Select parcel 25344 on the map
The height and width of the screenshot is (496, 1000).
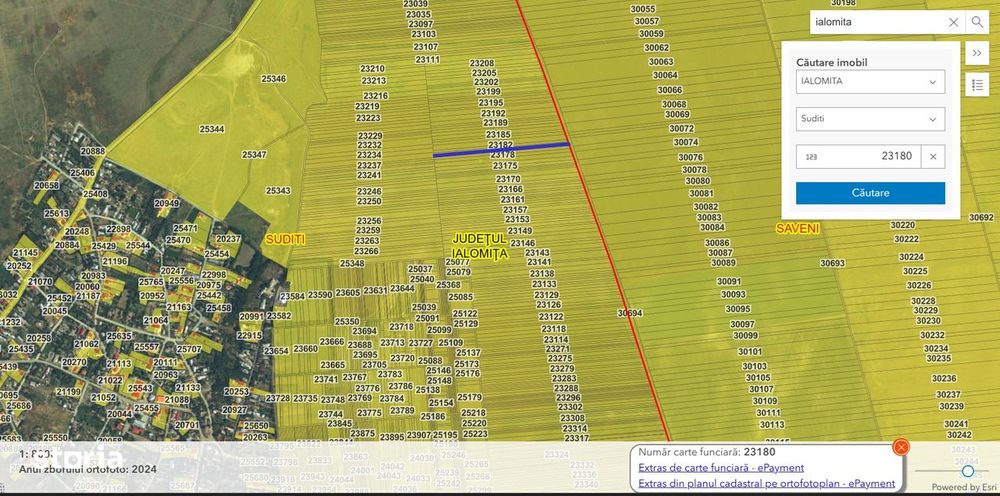(212, 129)
